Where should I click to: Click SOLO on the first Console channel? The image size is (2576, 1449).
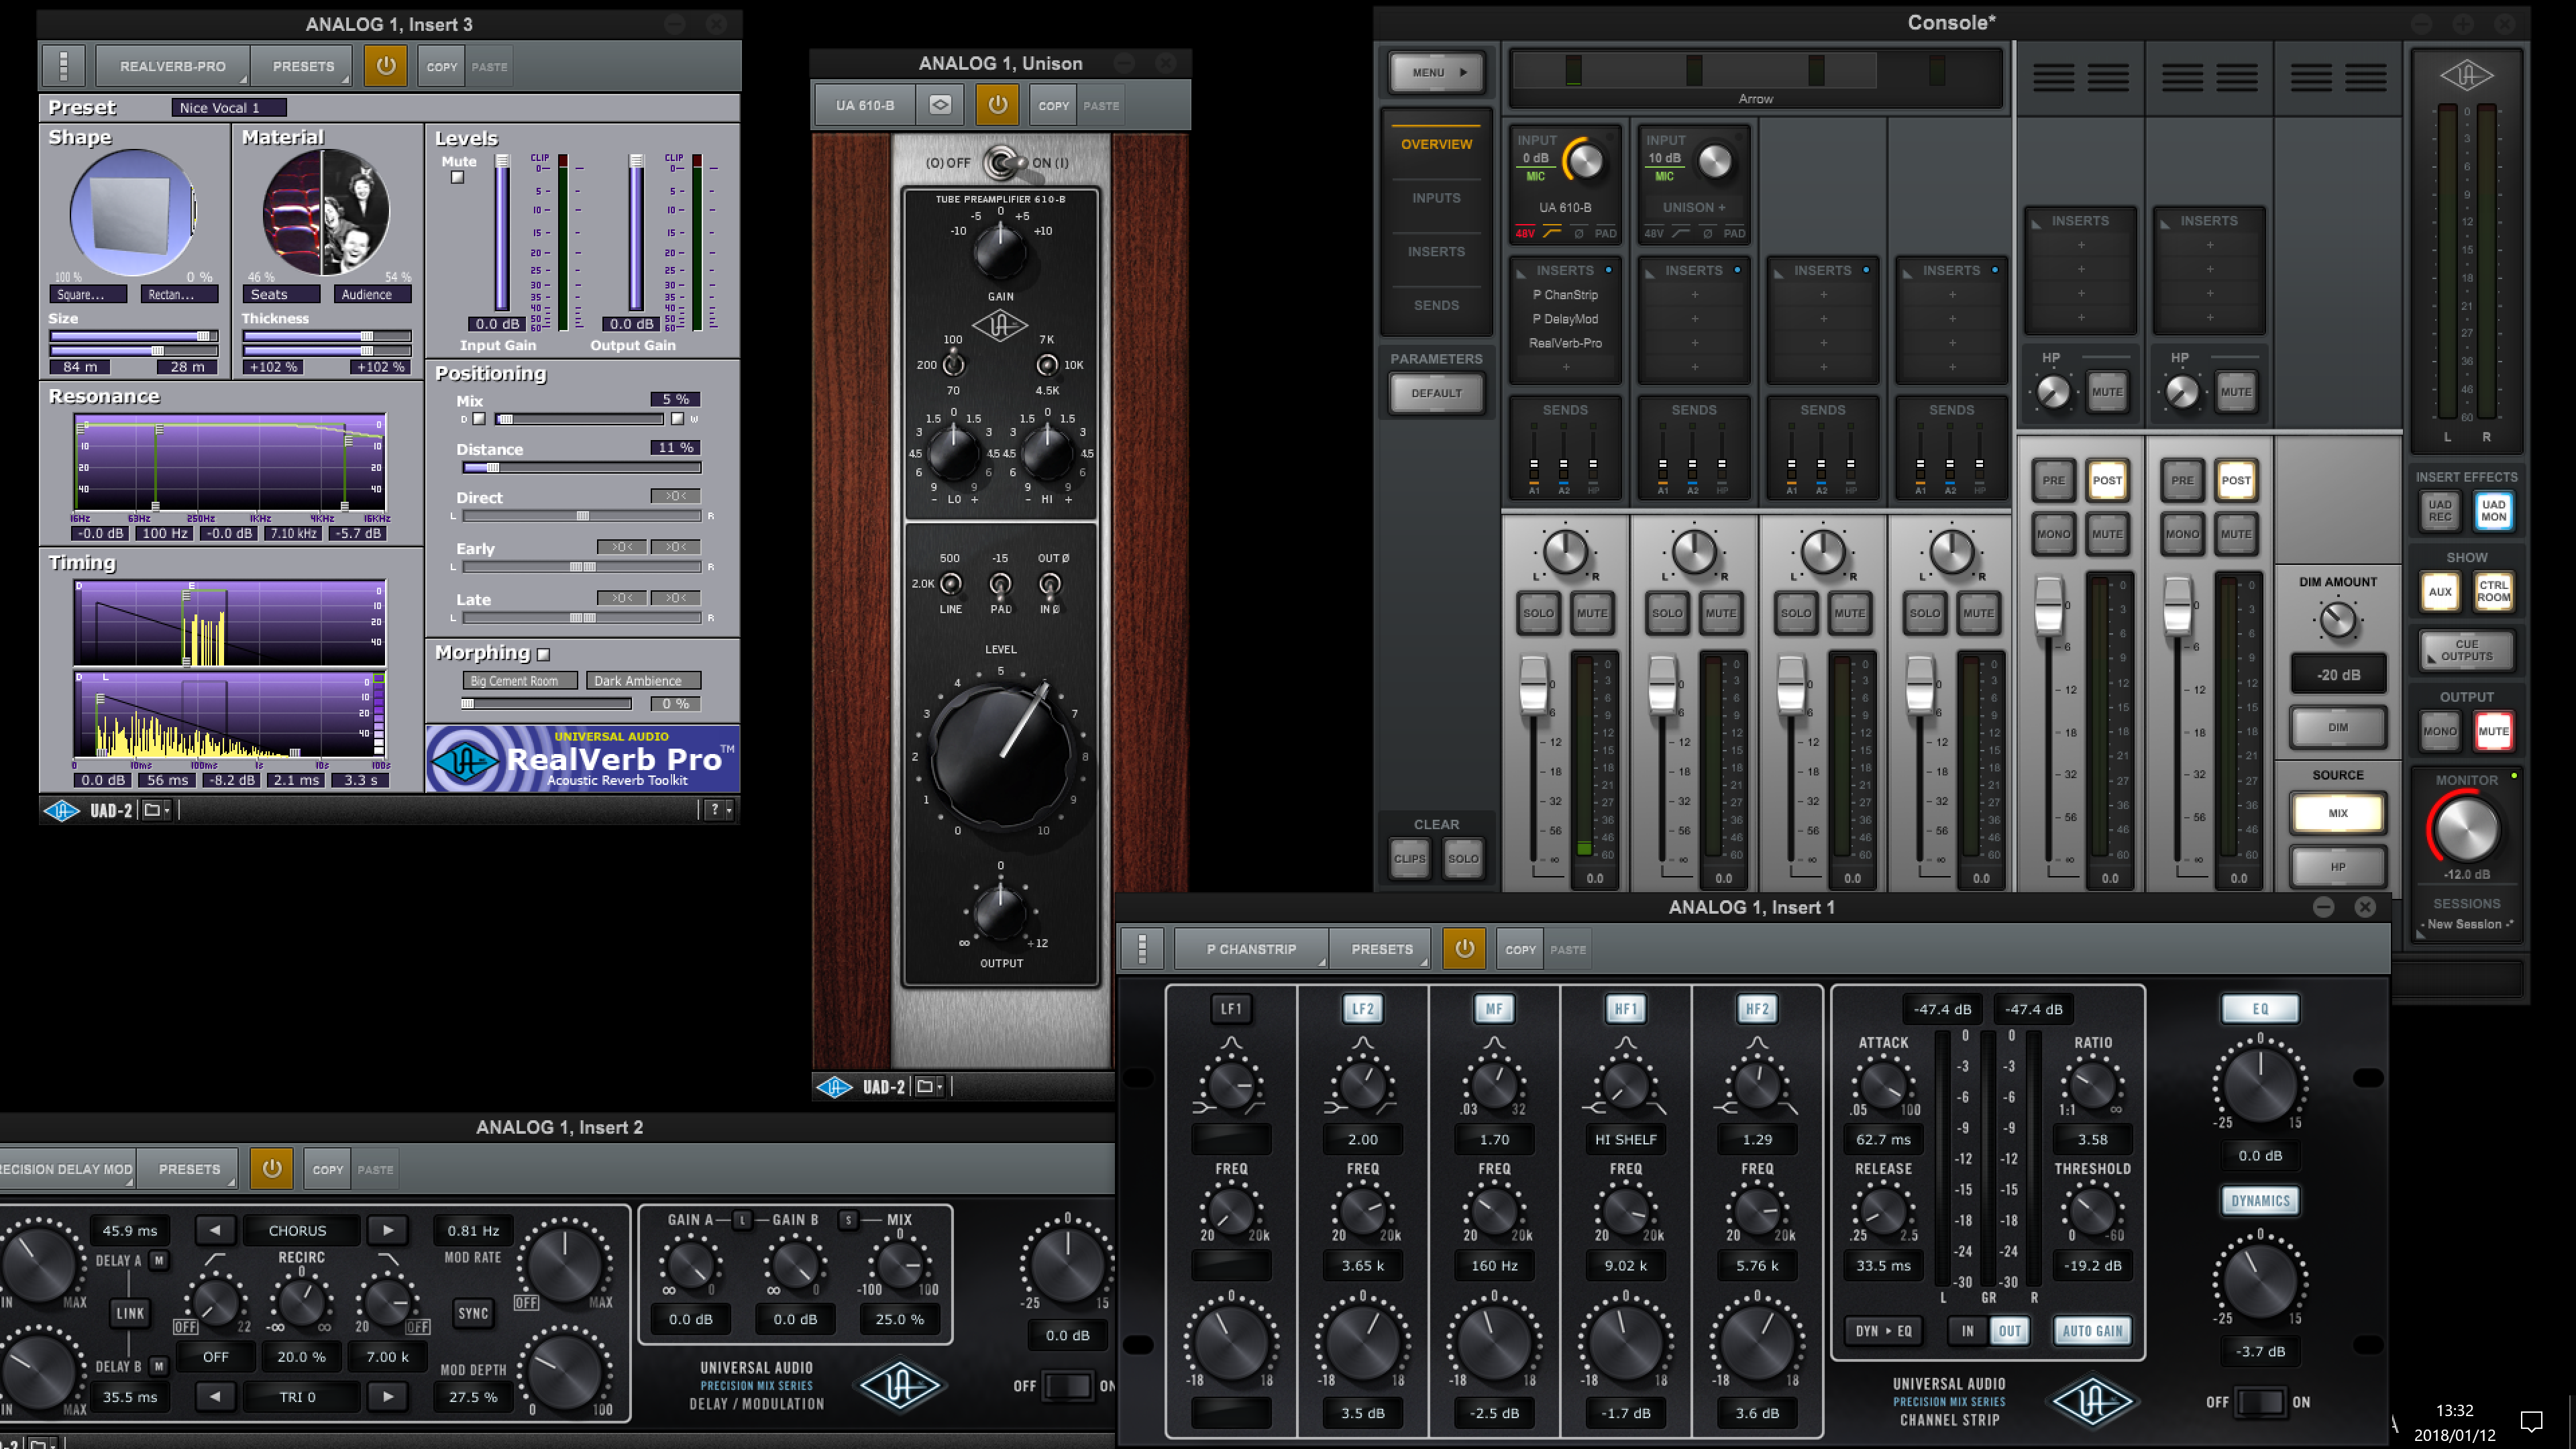click(1538, 613)
